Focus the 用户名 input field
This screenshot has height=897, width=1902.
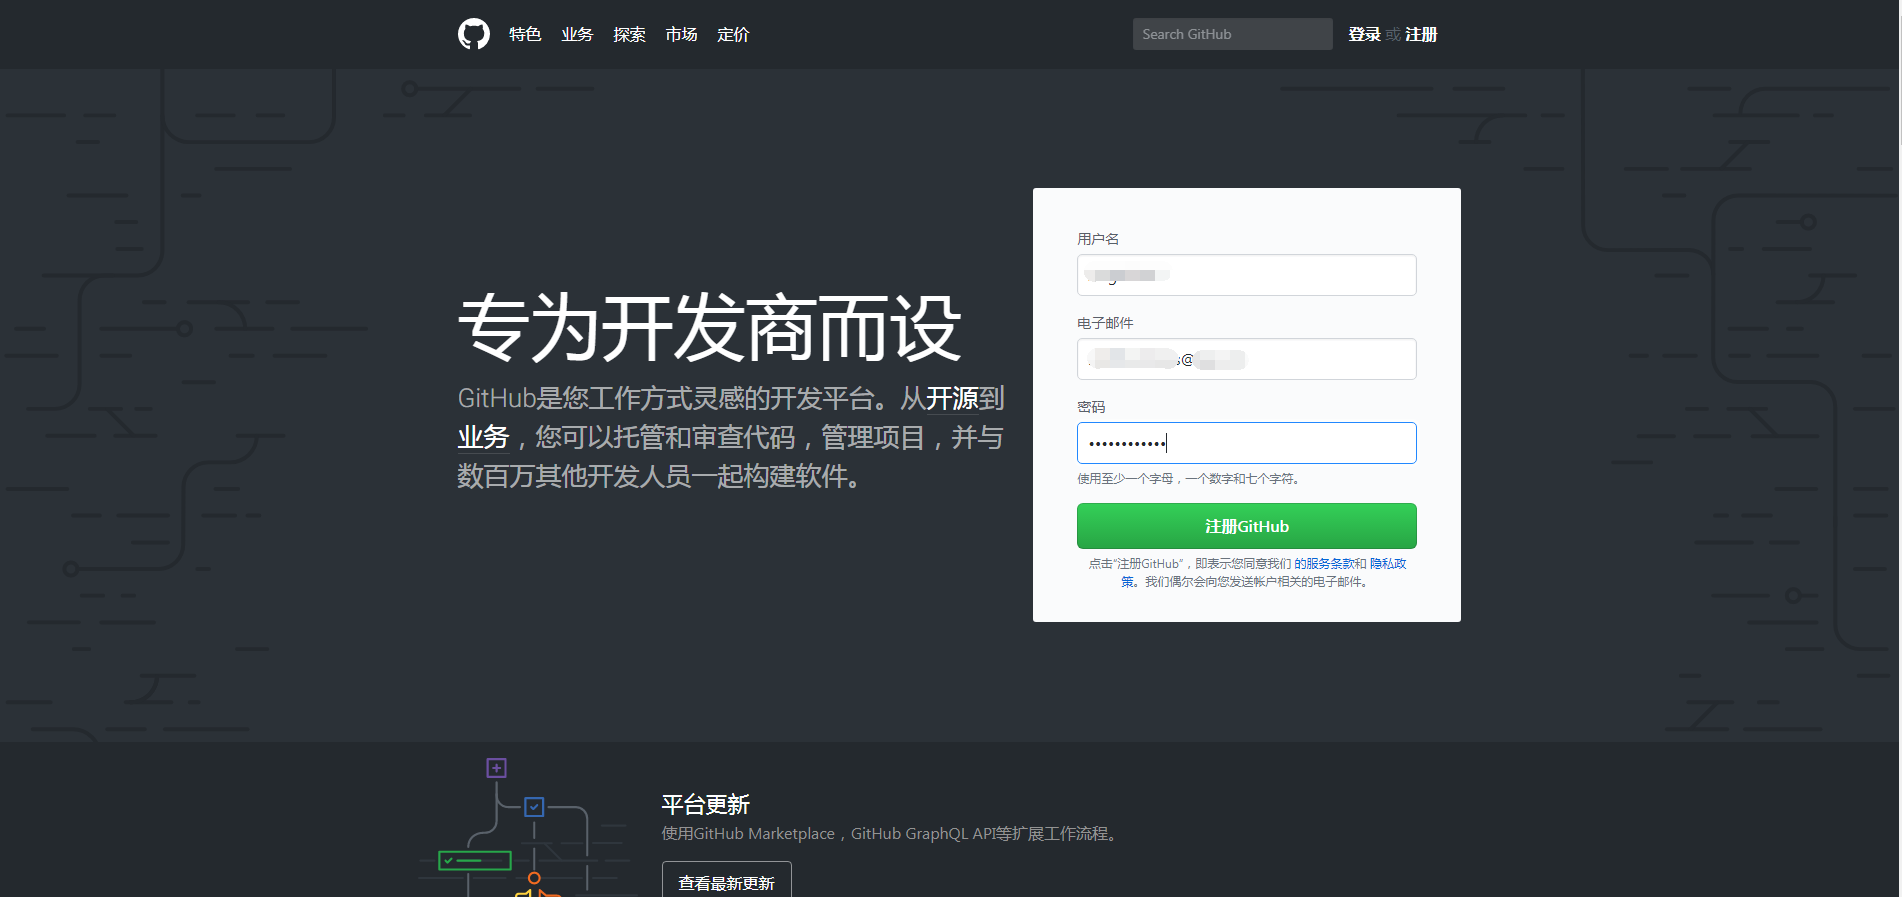[x=1246, y=275]
